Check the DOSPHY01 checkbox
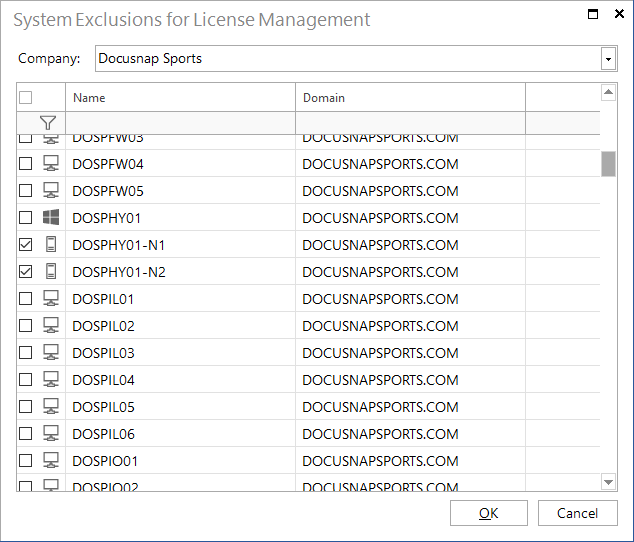 pyautogui.click(x=25, y=218)
